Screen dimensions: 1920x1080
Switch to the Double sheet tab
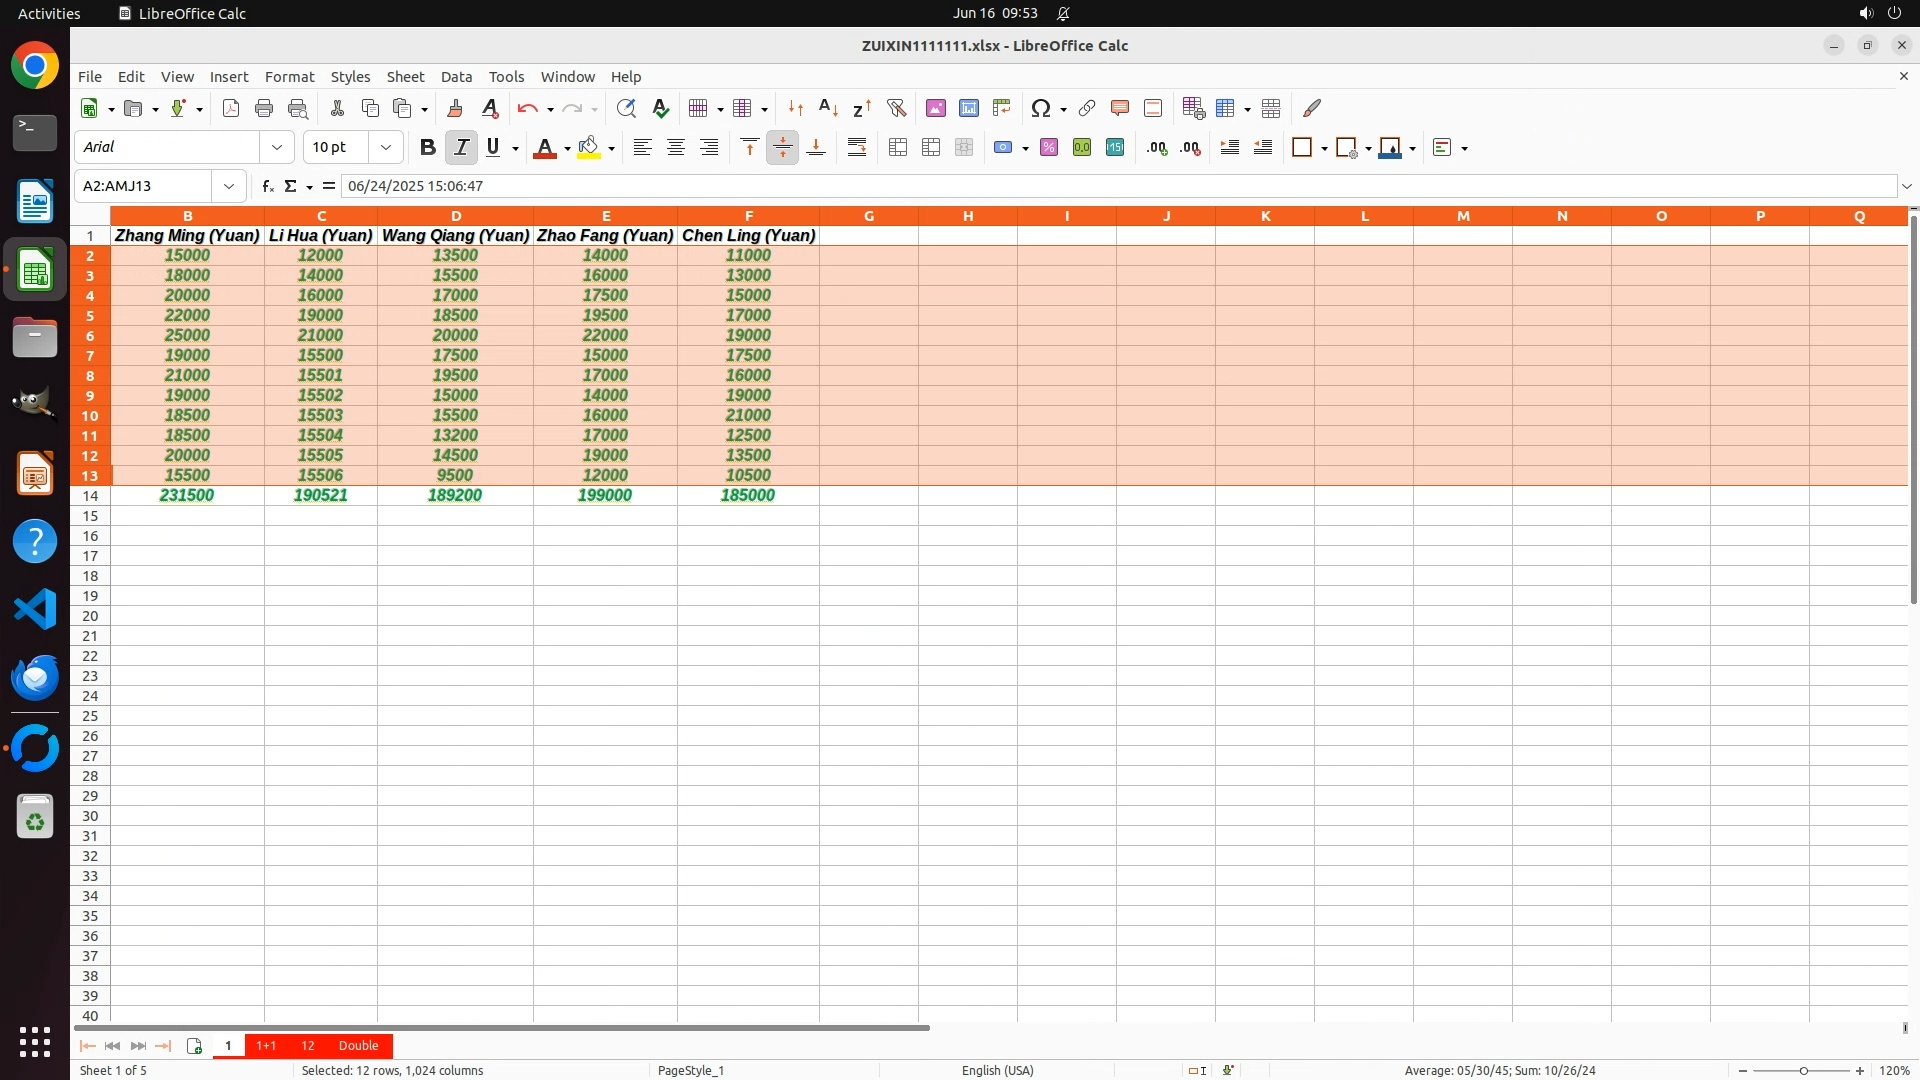click(x=358, y=1045)
